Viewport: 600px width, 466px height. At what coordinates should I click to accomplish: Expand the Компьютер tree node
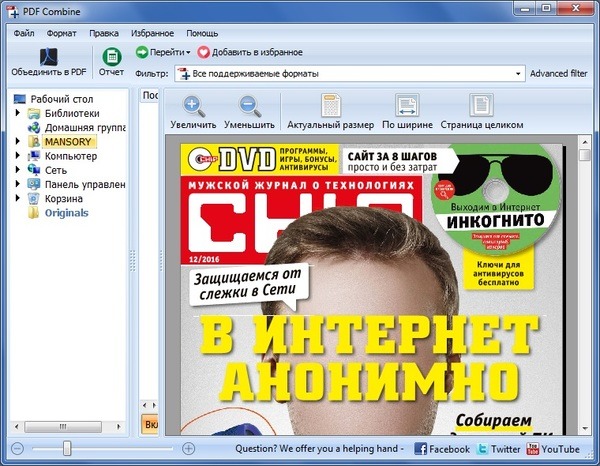(18, 155)
